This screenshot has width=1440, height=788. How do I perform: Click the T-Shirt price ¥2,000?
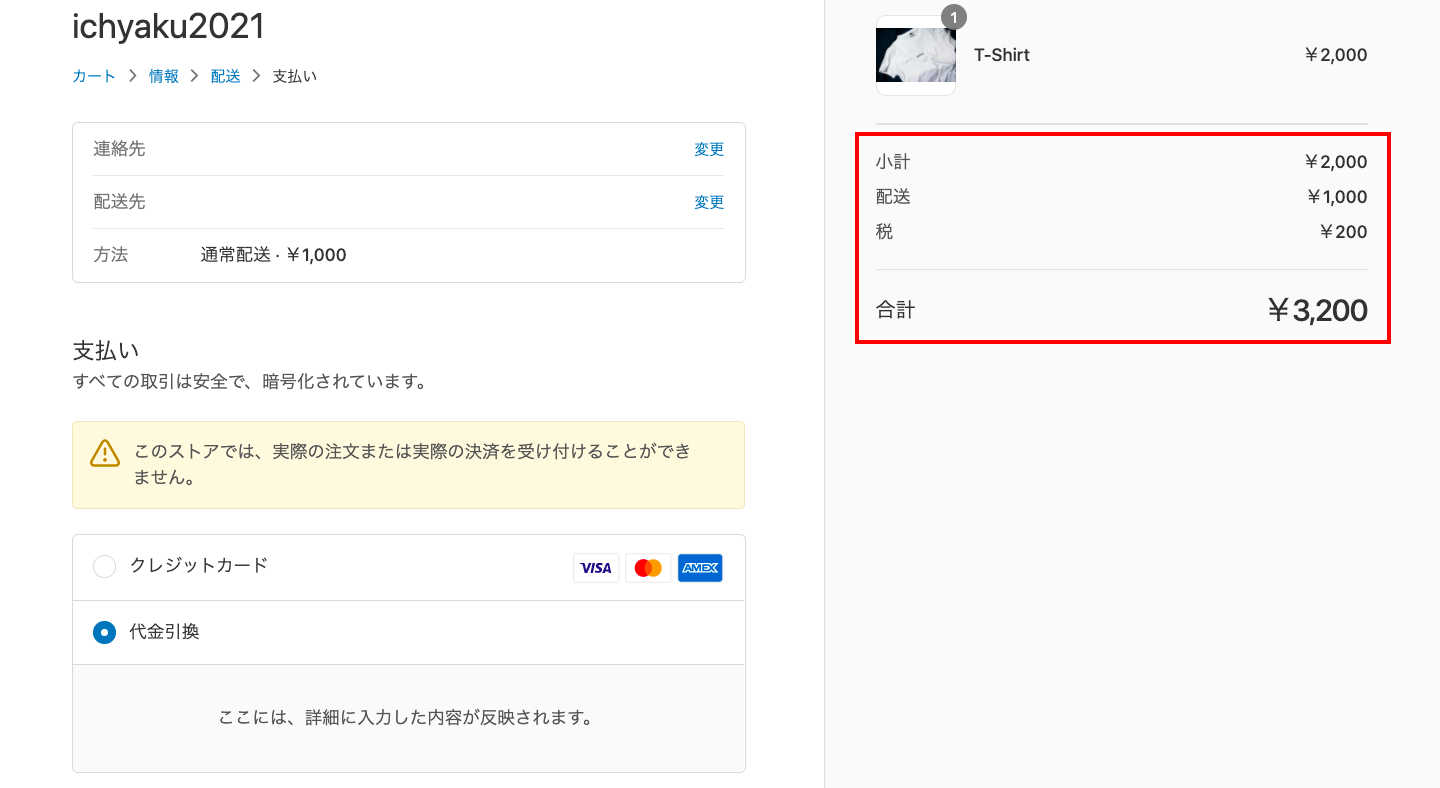click(1335, 55)
